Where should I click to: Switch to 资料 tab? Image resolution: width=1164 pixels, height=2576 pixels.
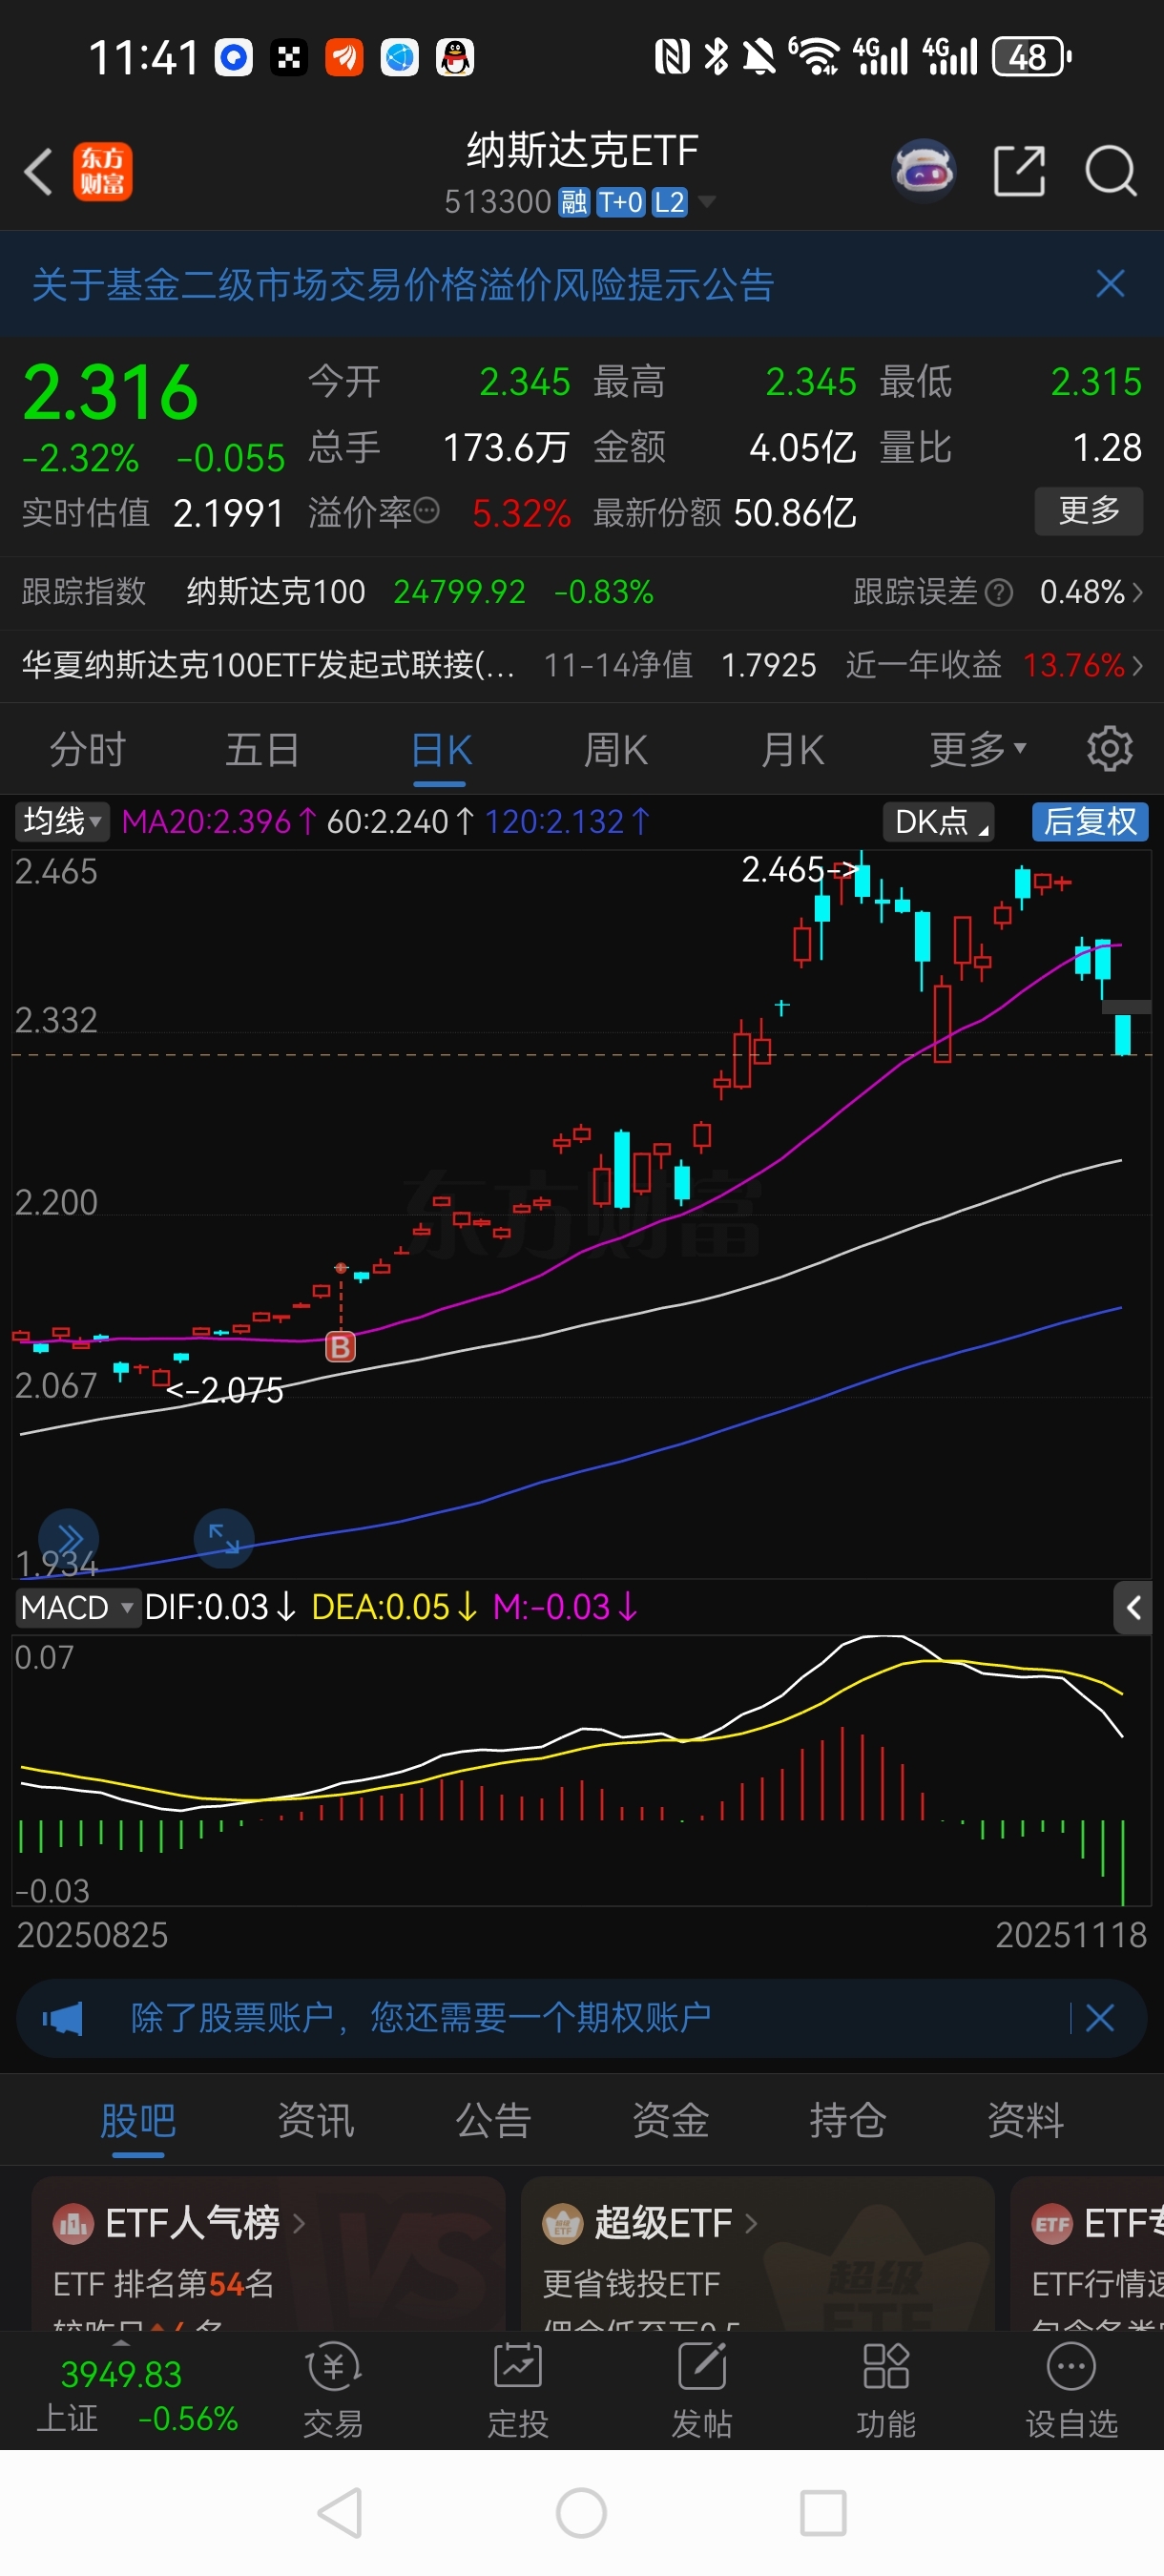(x=1025, y=2120)
